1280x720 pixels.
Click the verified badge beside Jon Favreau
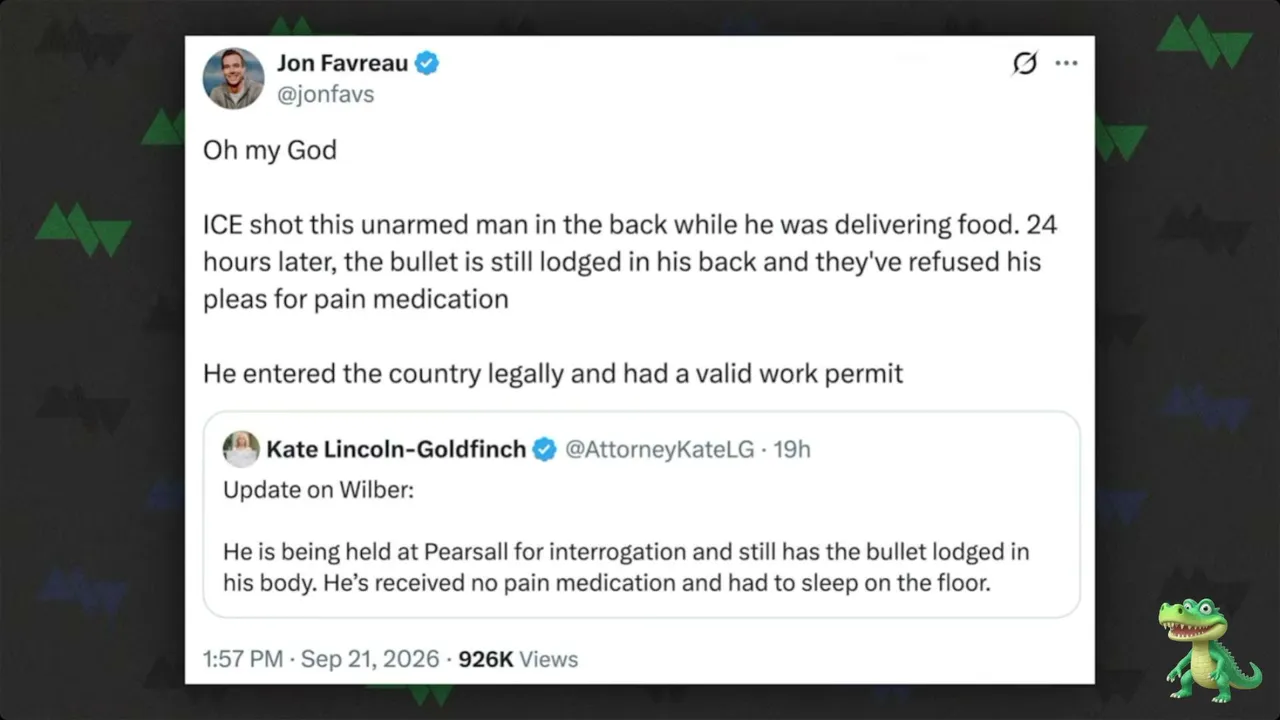tap(428, 64)
